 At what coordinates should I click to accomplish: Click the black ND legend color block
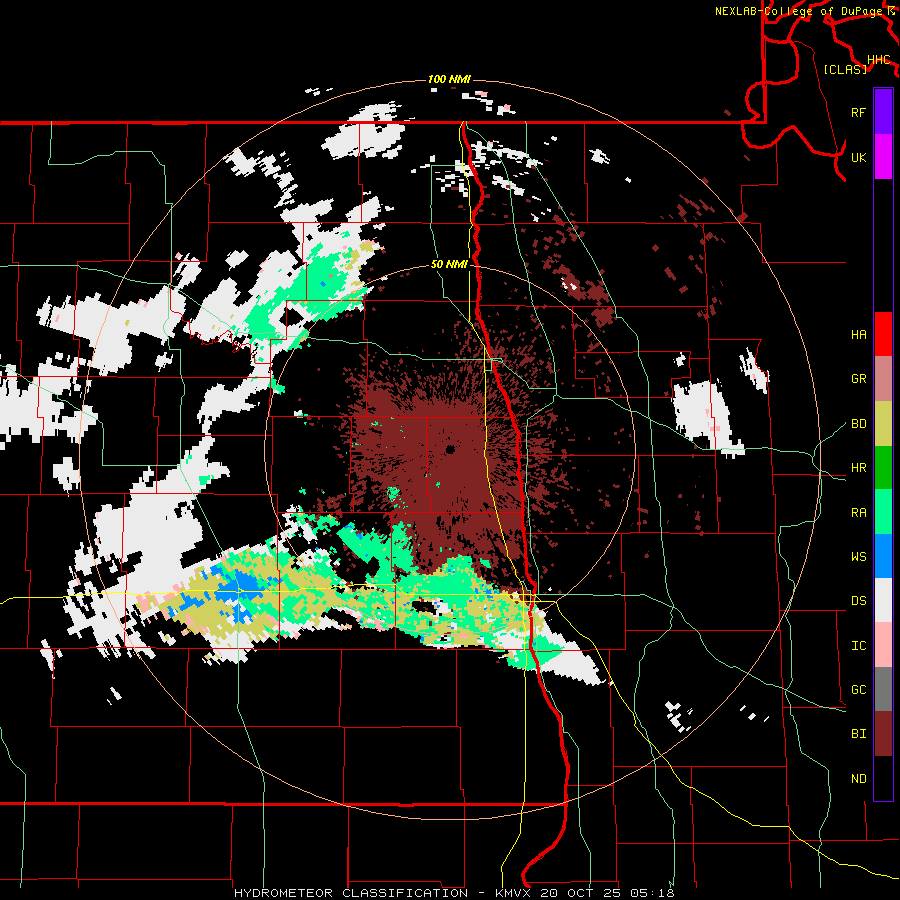(883, 778)
